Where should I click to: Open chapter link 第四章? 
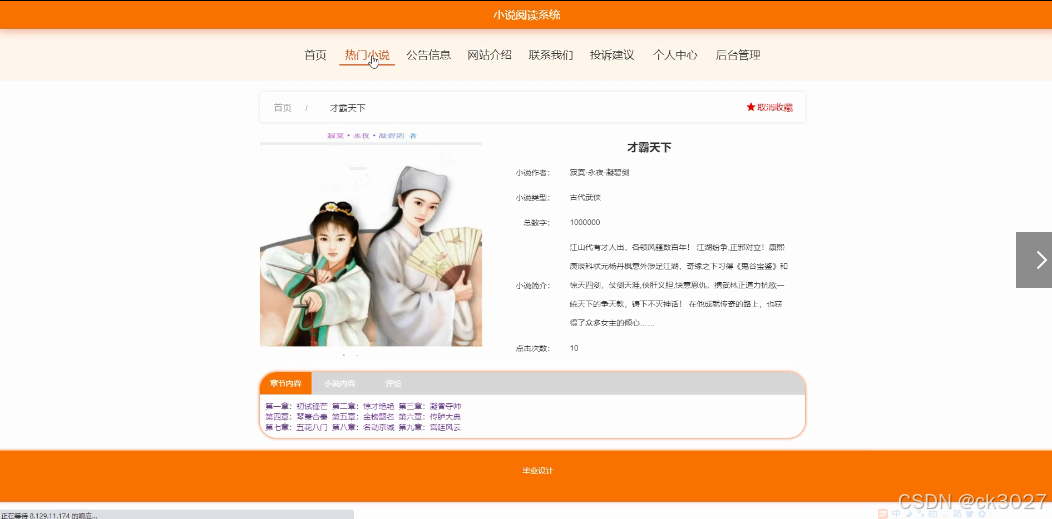(296, 416)
